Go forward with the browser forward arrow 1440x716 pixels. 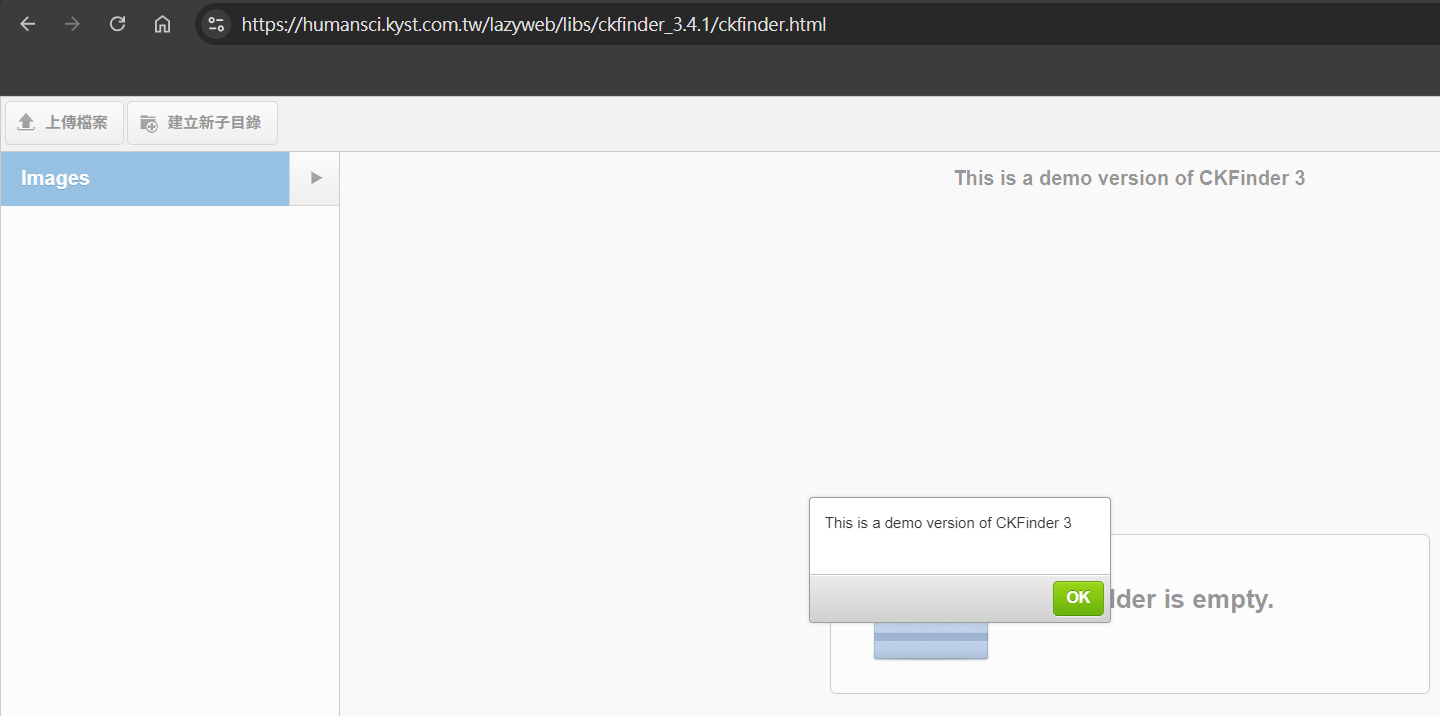(72, 24)
